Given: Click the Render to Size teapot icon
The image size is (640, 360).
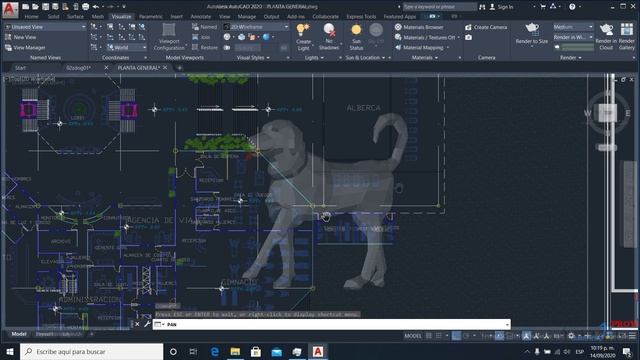Looking at the screenshot, I should 531,29.
